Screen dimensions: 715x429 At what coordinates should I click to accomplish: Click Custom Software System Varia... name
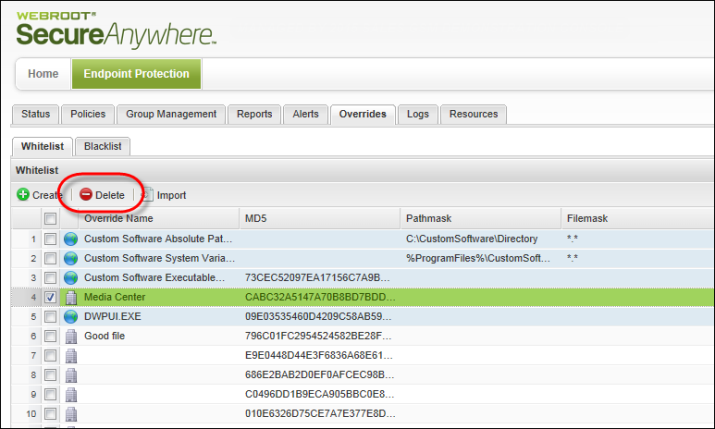point(159,258)
